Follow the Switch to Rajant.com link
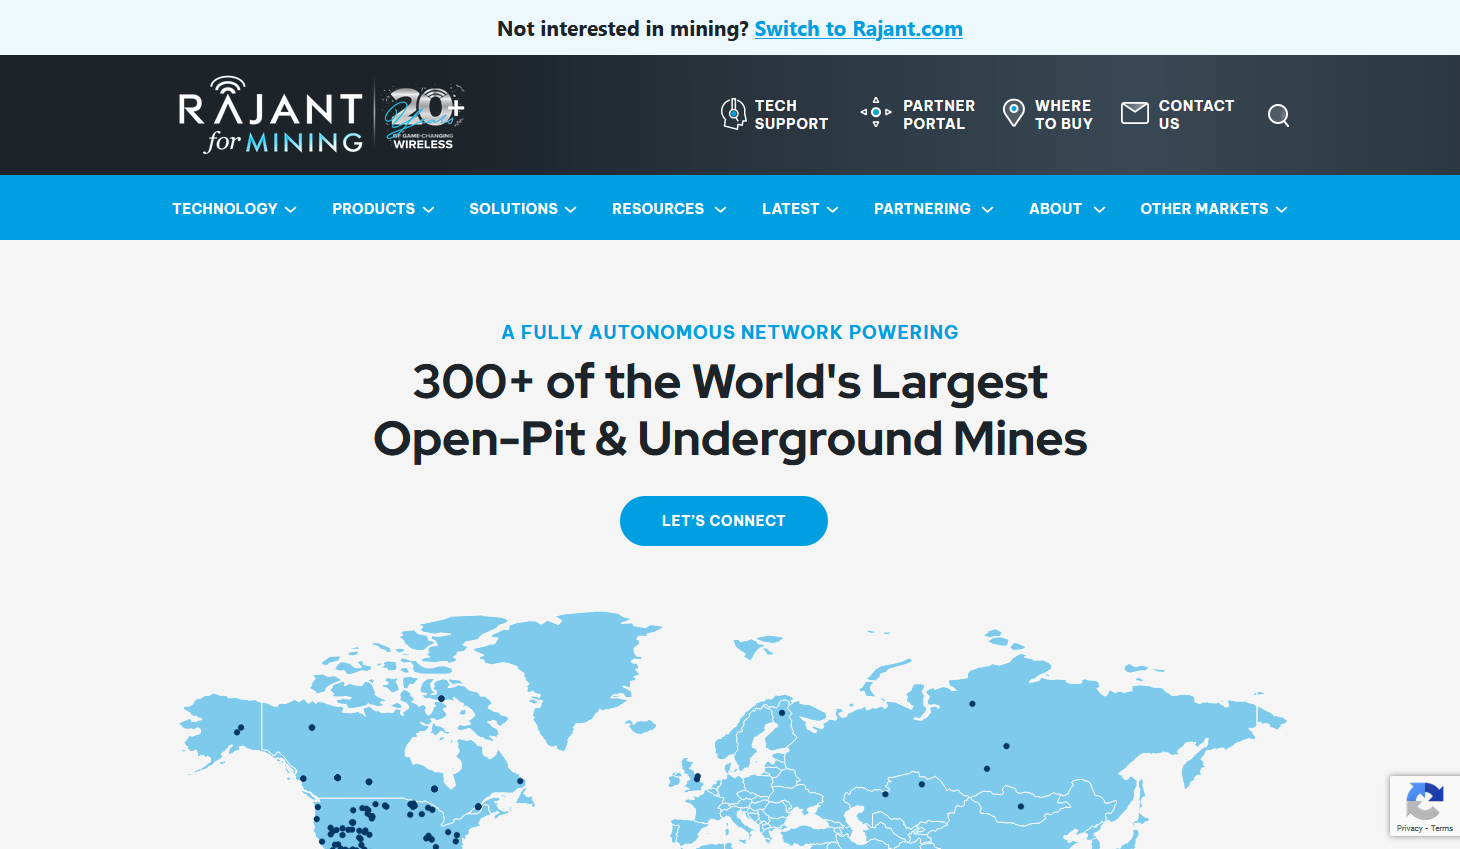The image size is (1460, 849). 858,29
